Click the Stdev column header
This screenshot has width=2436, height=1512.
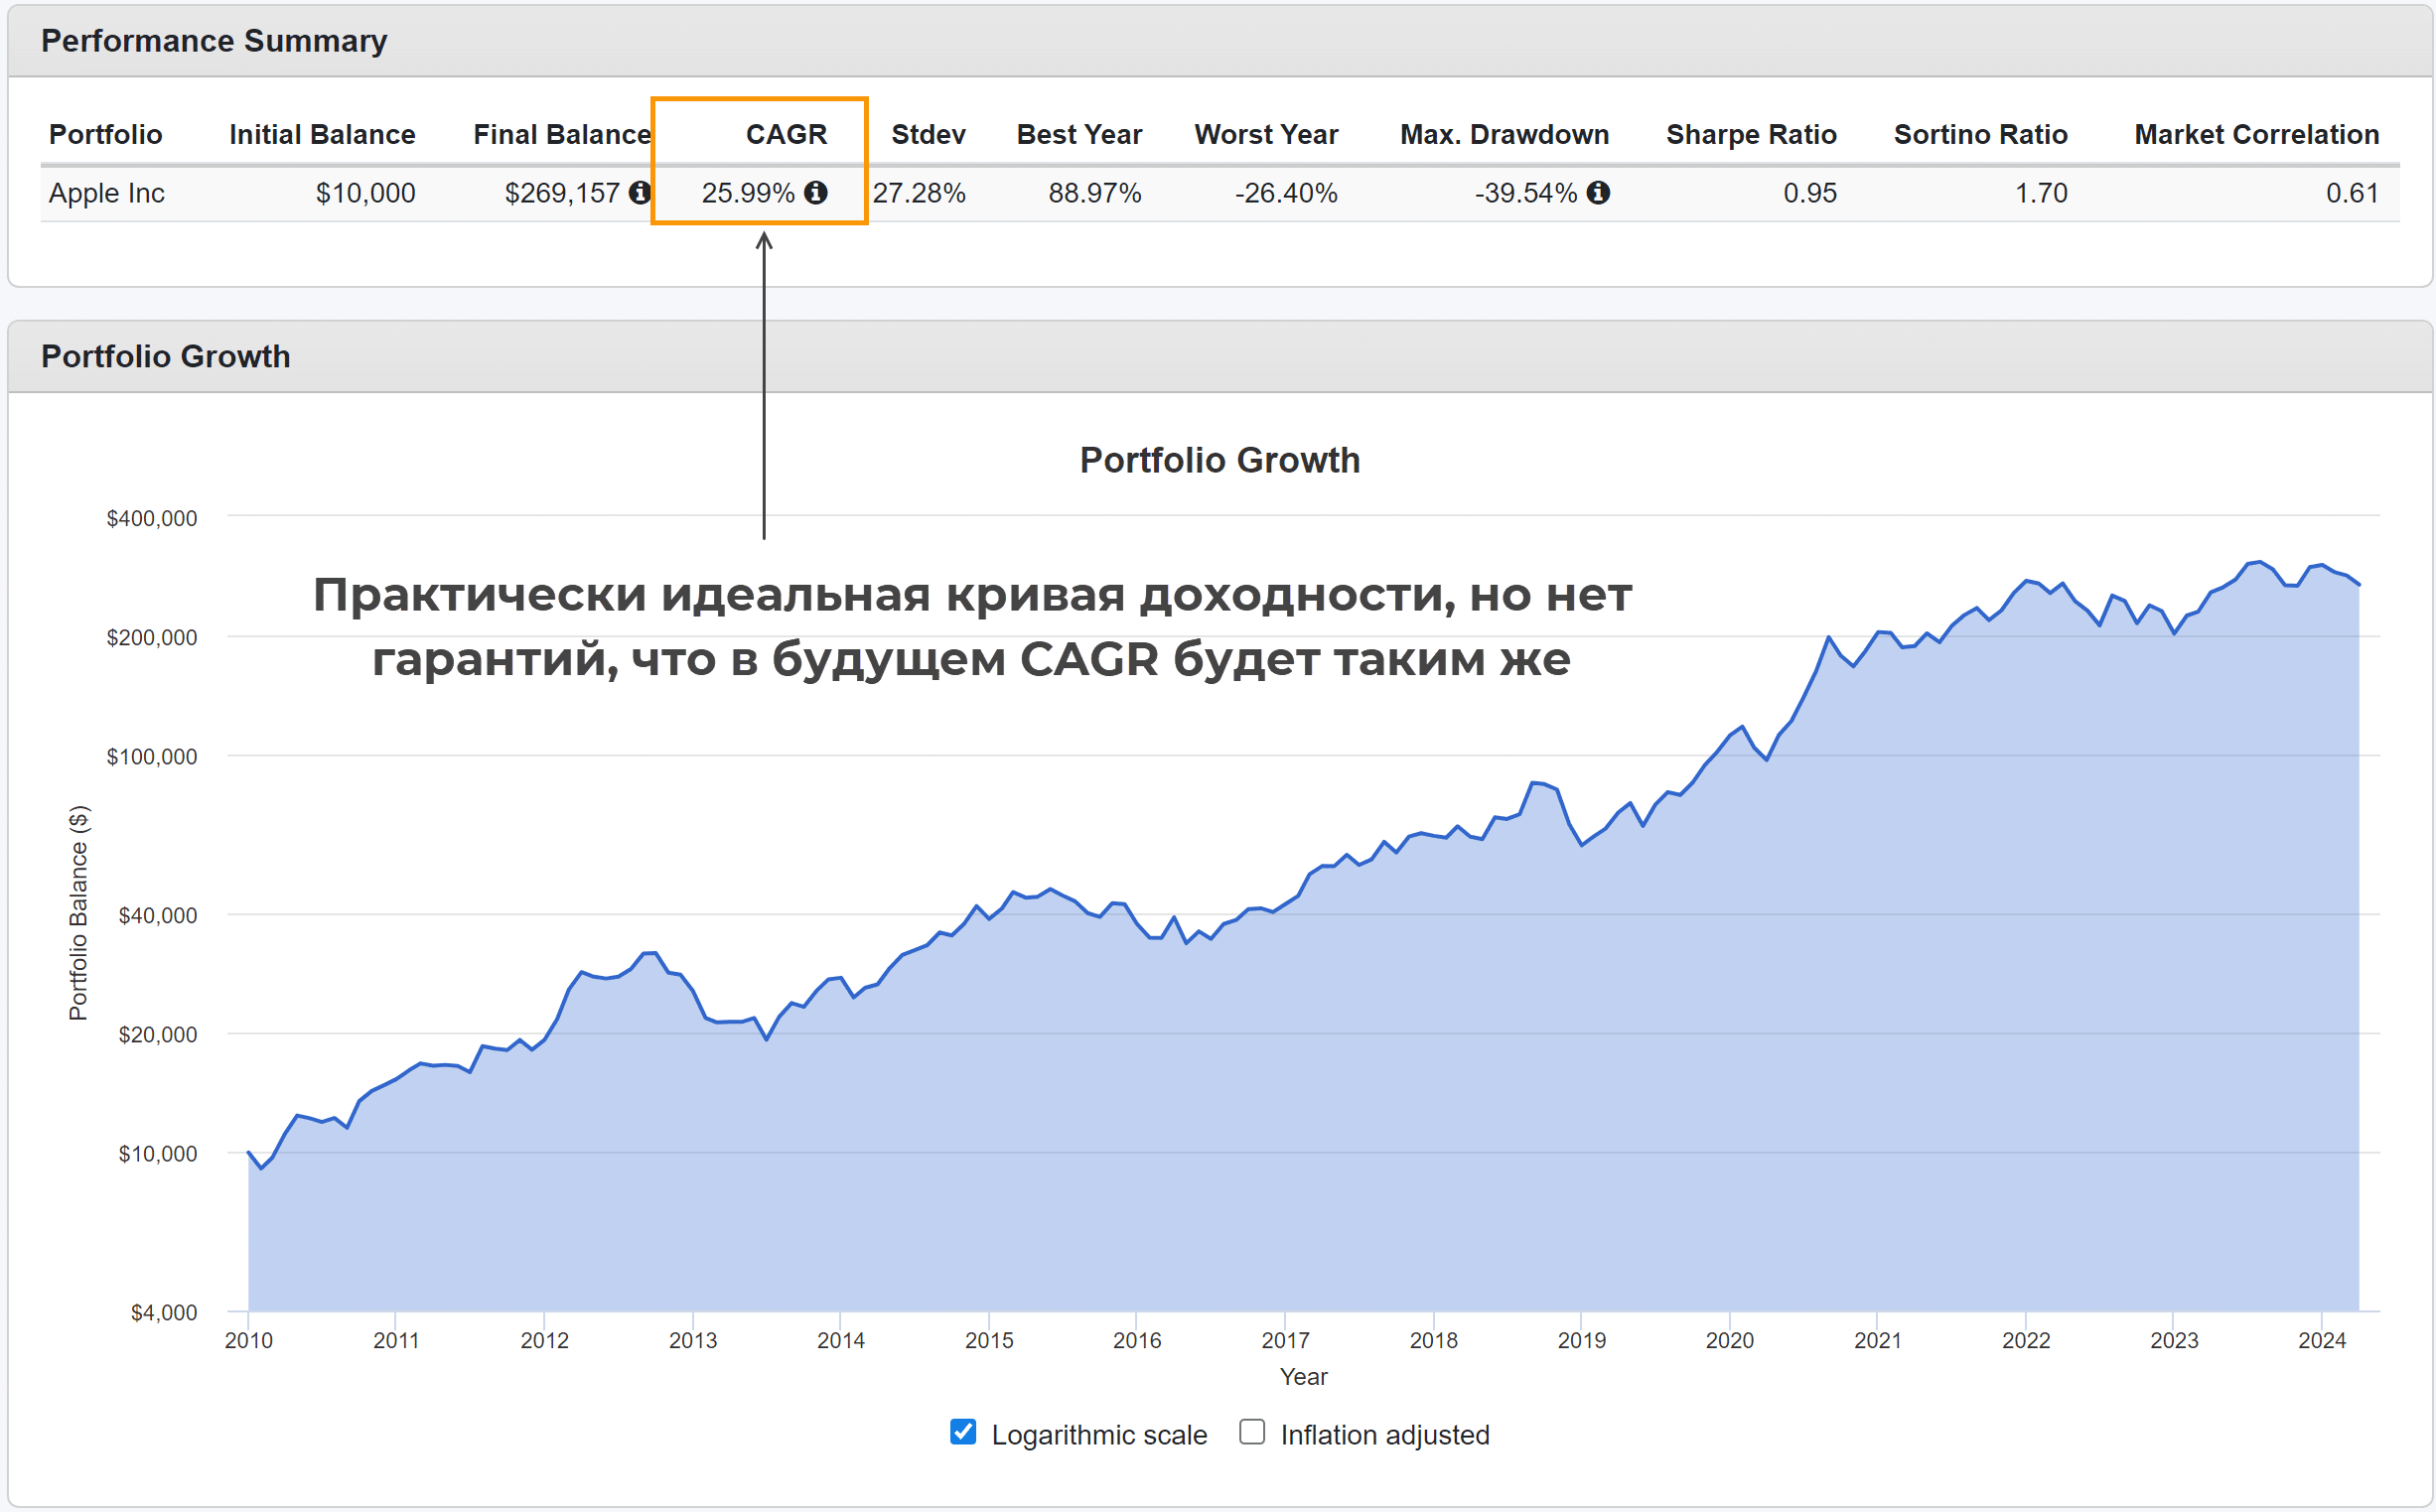(x=928, y=135)
